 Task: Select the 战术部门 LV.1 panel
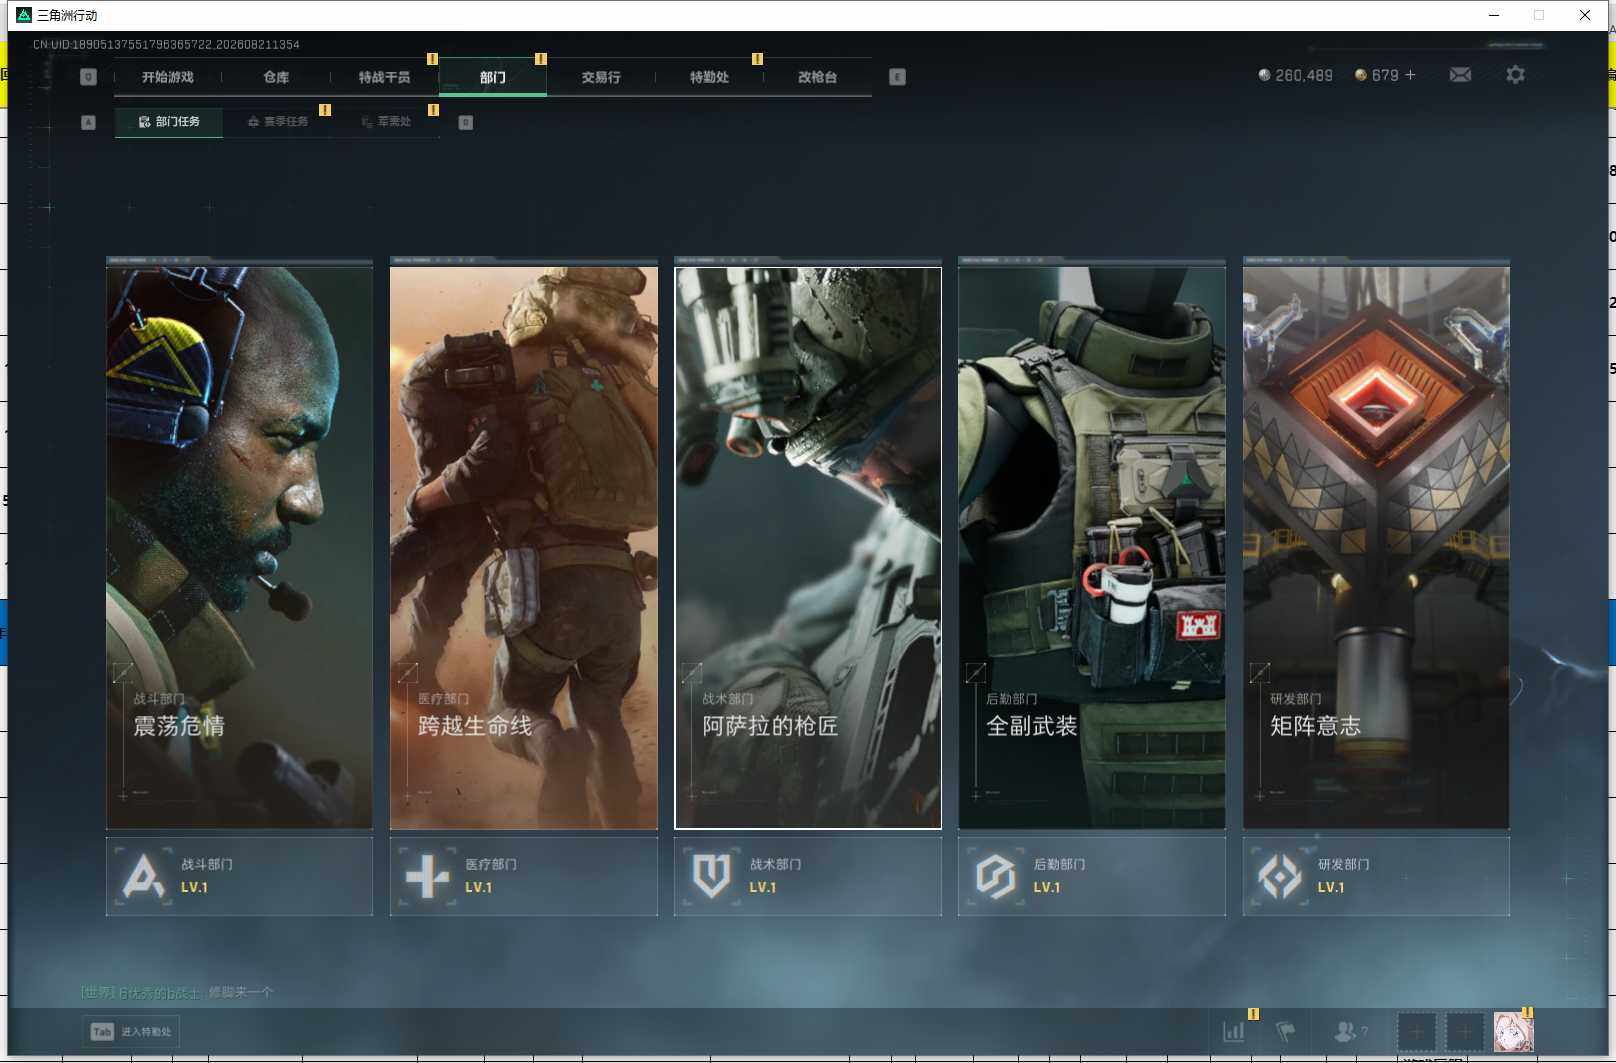click(808, 876)
